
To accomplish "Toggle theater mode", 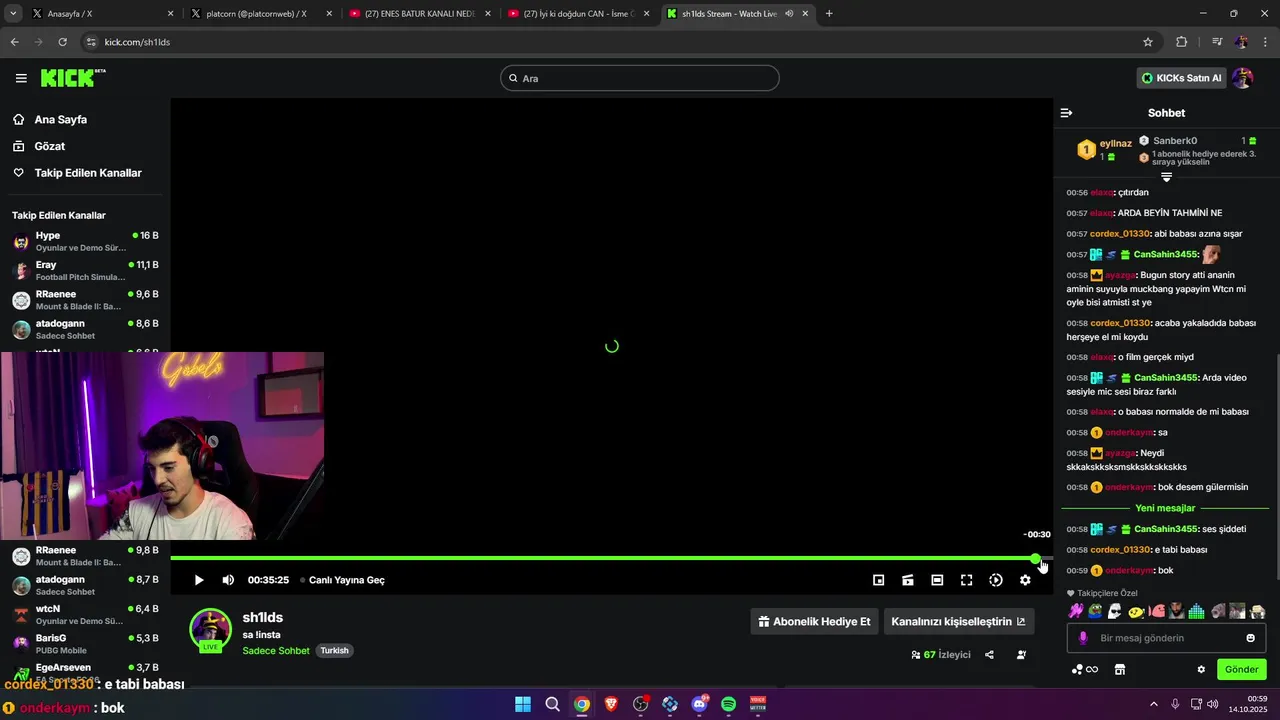I will (x=937, y=580).
